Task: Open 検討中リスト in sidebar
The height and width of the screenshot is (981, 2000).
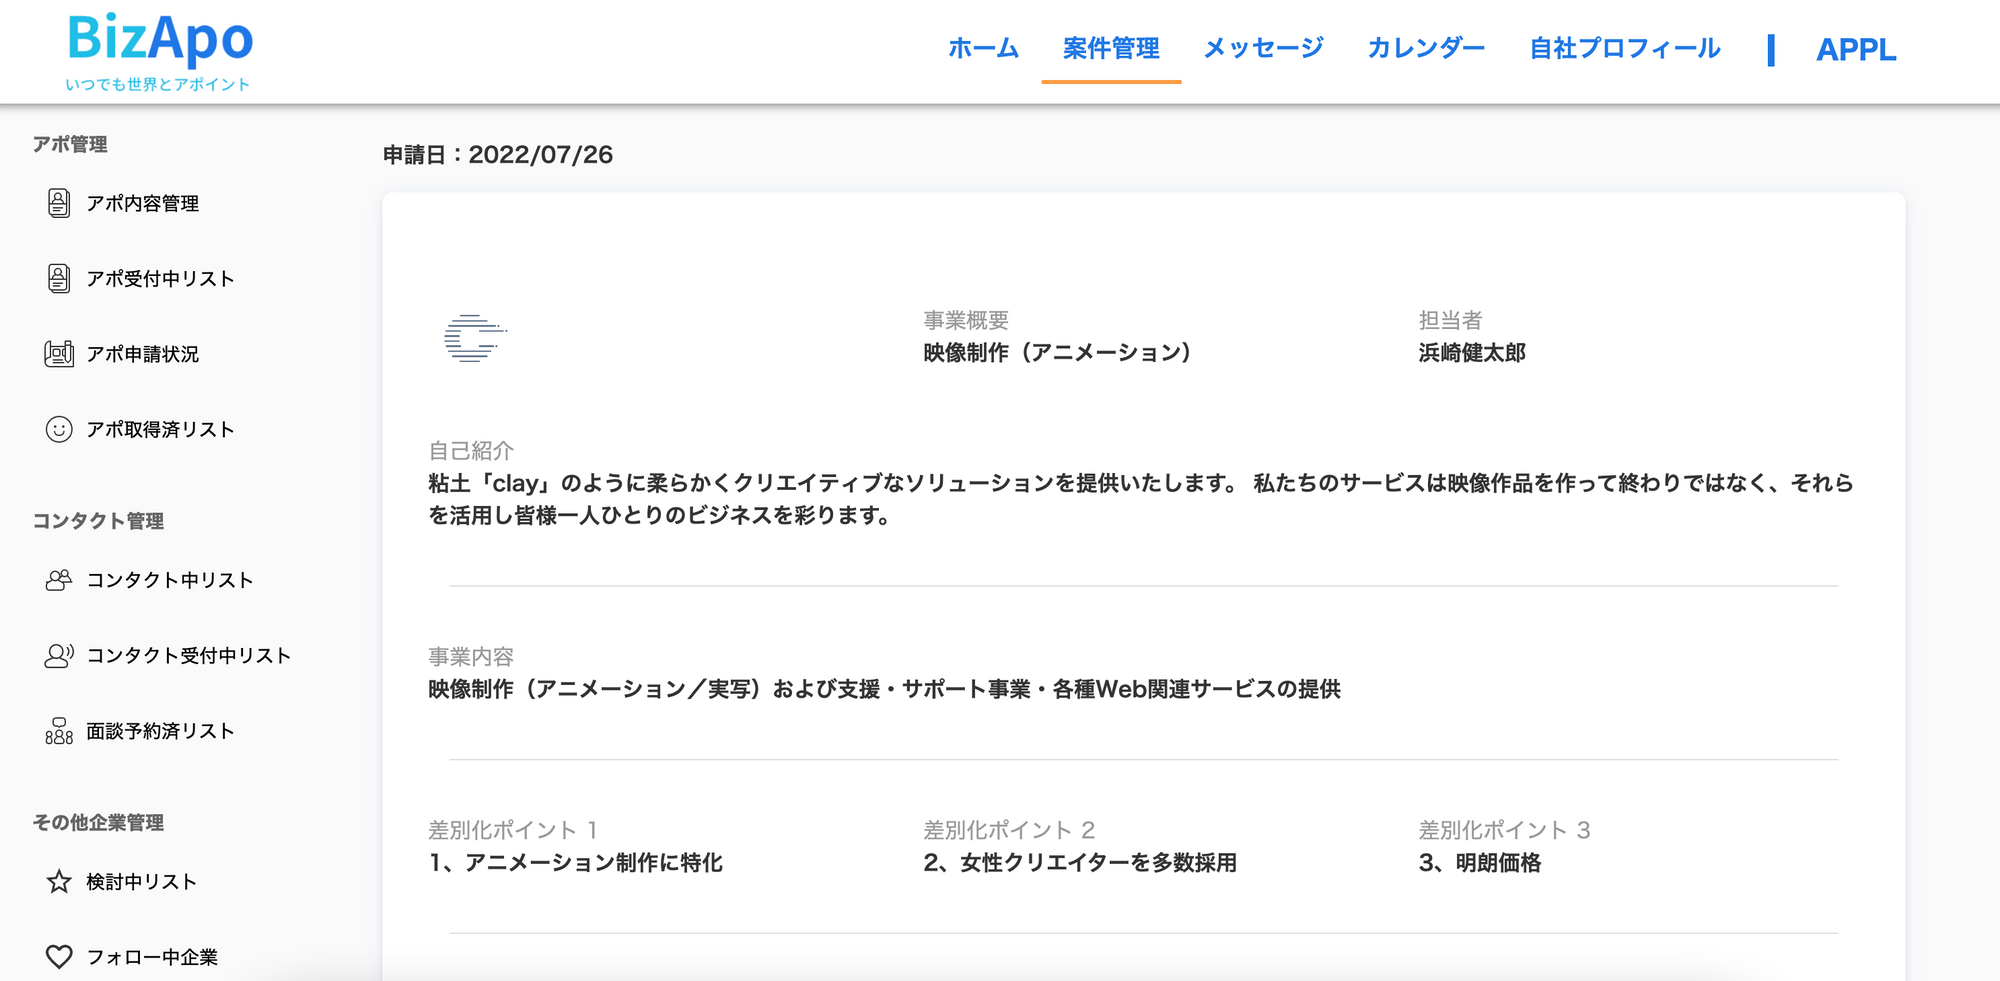Action: 141,881
